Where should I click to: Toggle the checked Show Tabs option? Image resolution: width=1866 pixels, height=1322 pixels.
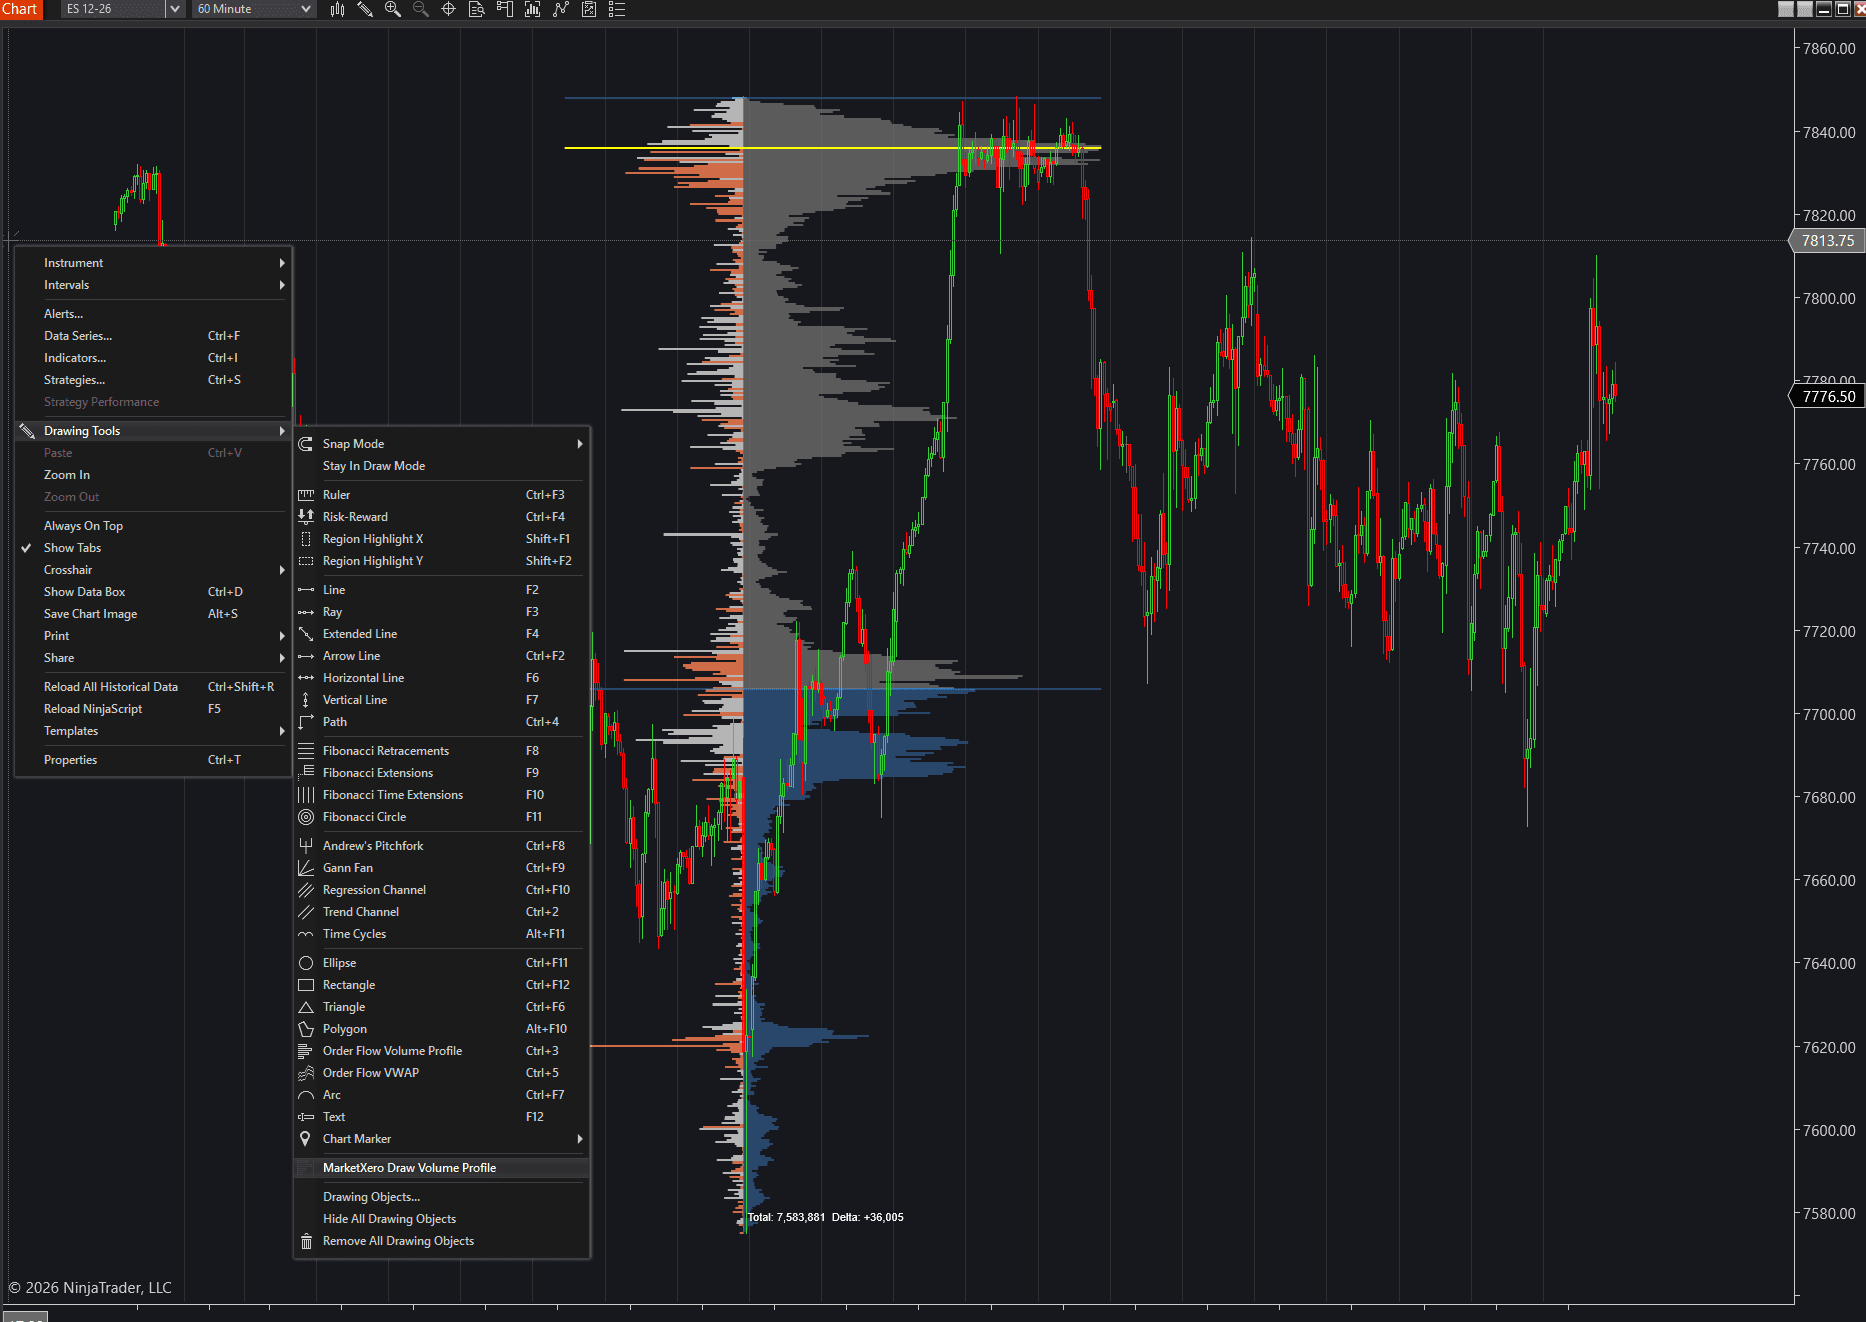(x=153, y=548)
